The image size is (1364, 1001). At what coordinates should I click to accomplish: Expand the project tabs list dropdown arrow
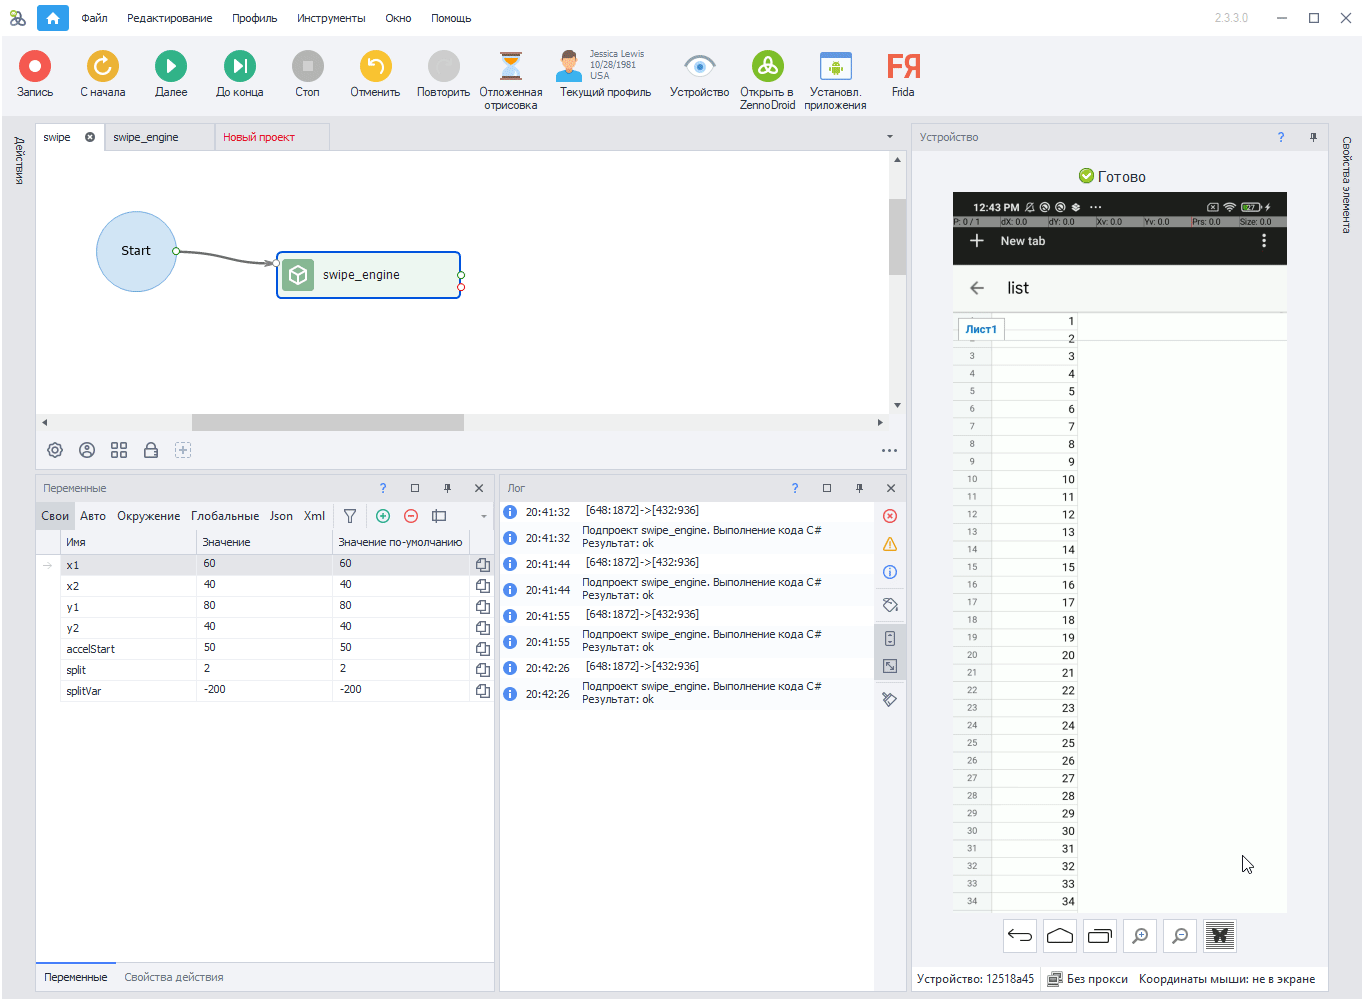[889, 137]
